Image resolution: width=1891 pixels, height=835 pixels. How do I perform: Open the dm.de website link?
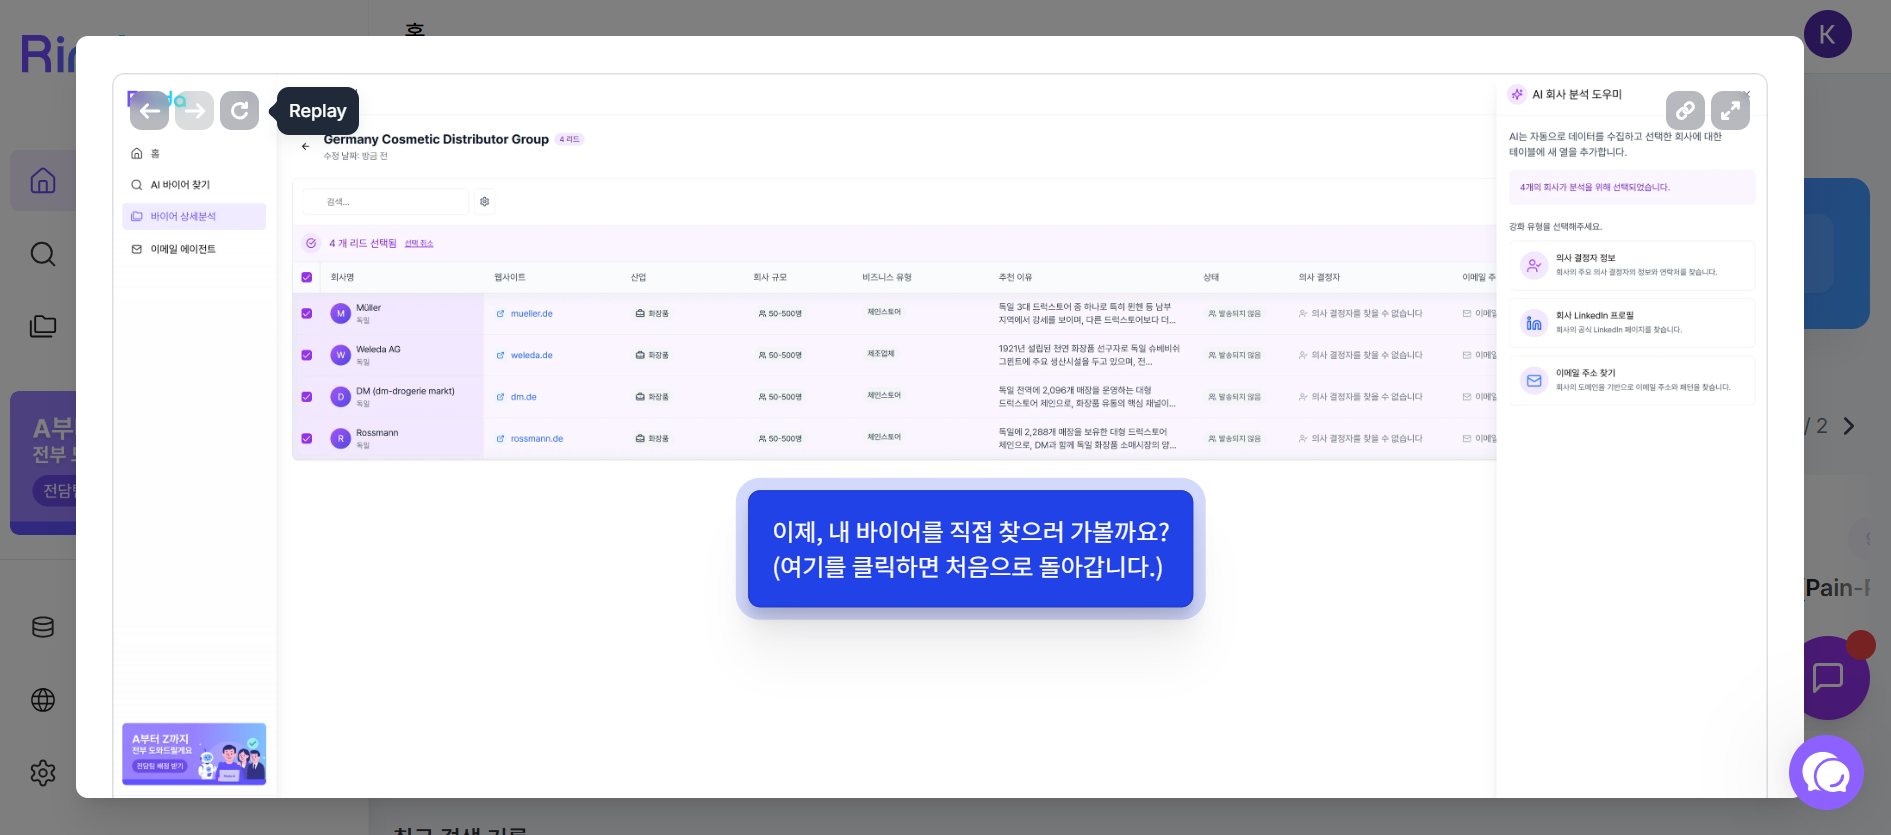coord(523,397)
